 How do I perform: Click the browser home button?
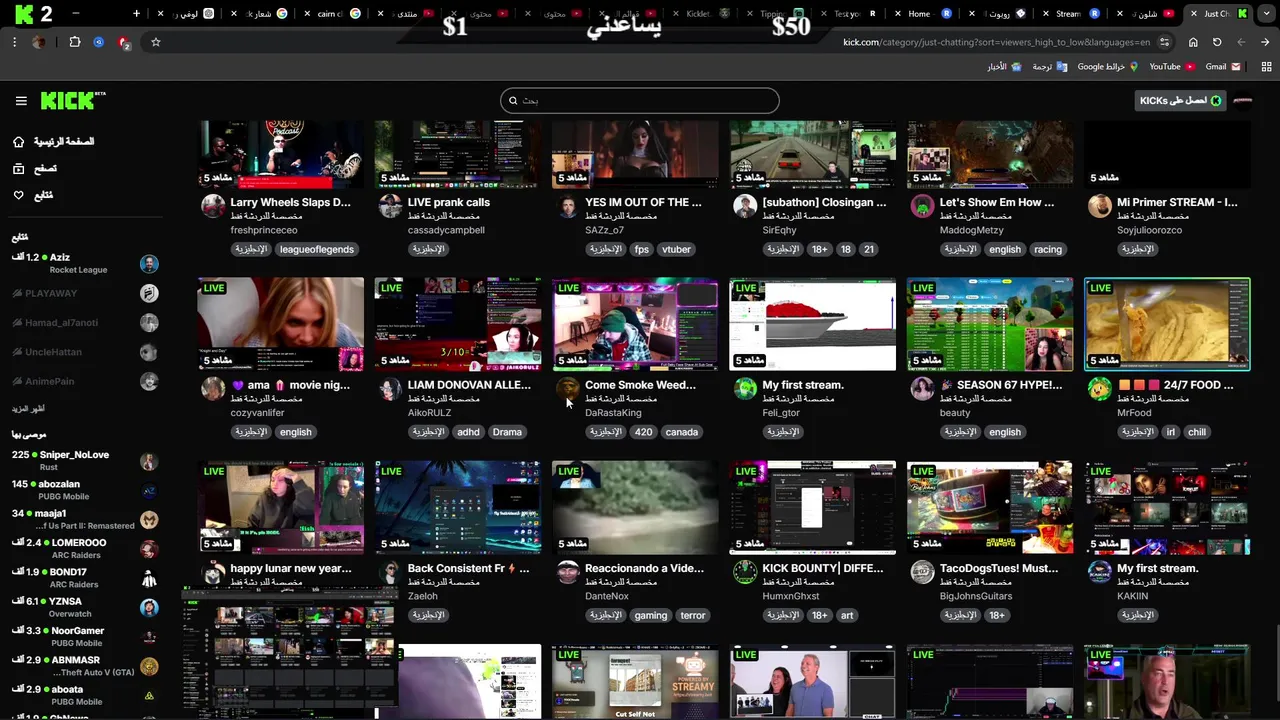(x=1193, y=42)
